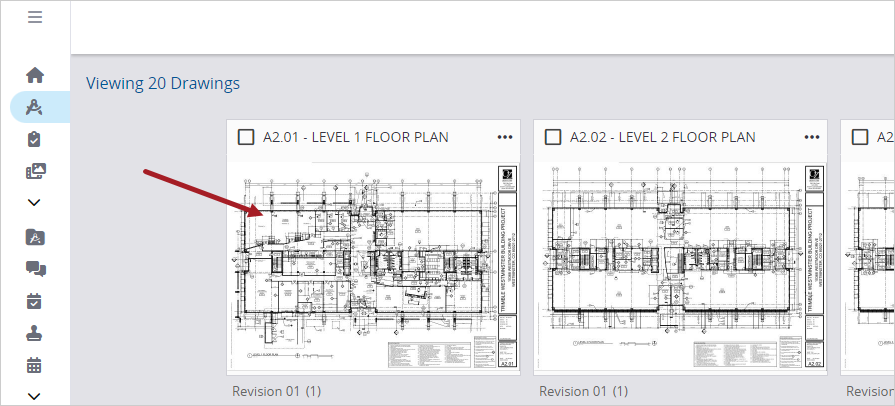Open the calendar grid icon
This screenshot has width=895, height=406.
tap(34, 365)
